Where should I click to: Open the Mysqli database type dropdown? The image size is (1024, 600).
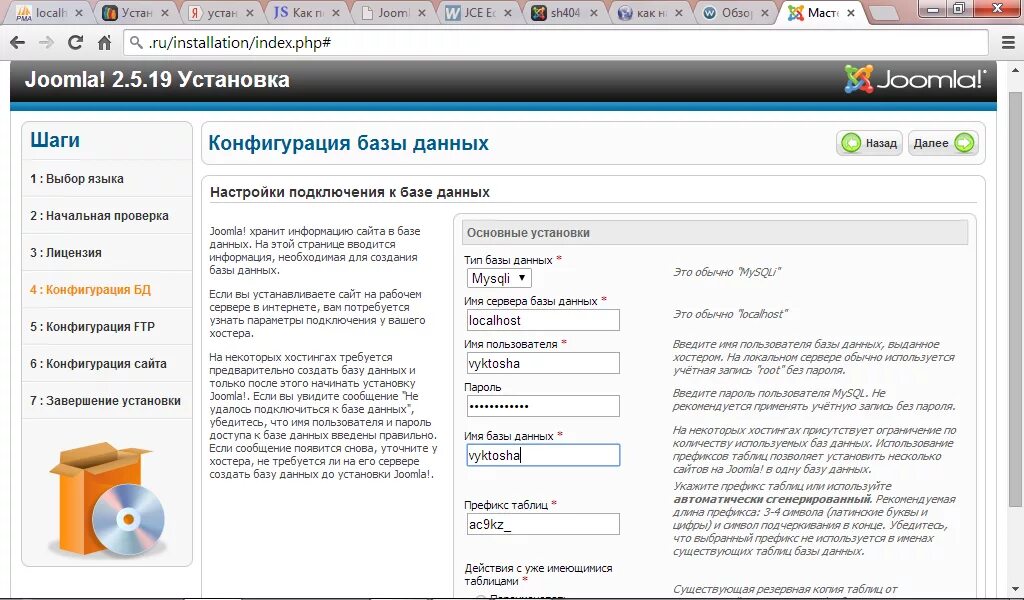point(499,278)
